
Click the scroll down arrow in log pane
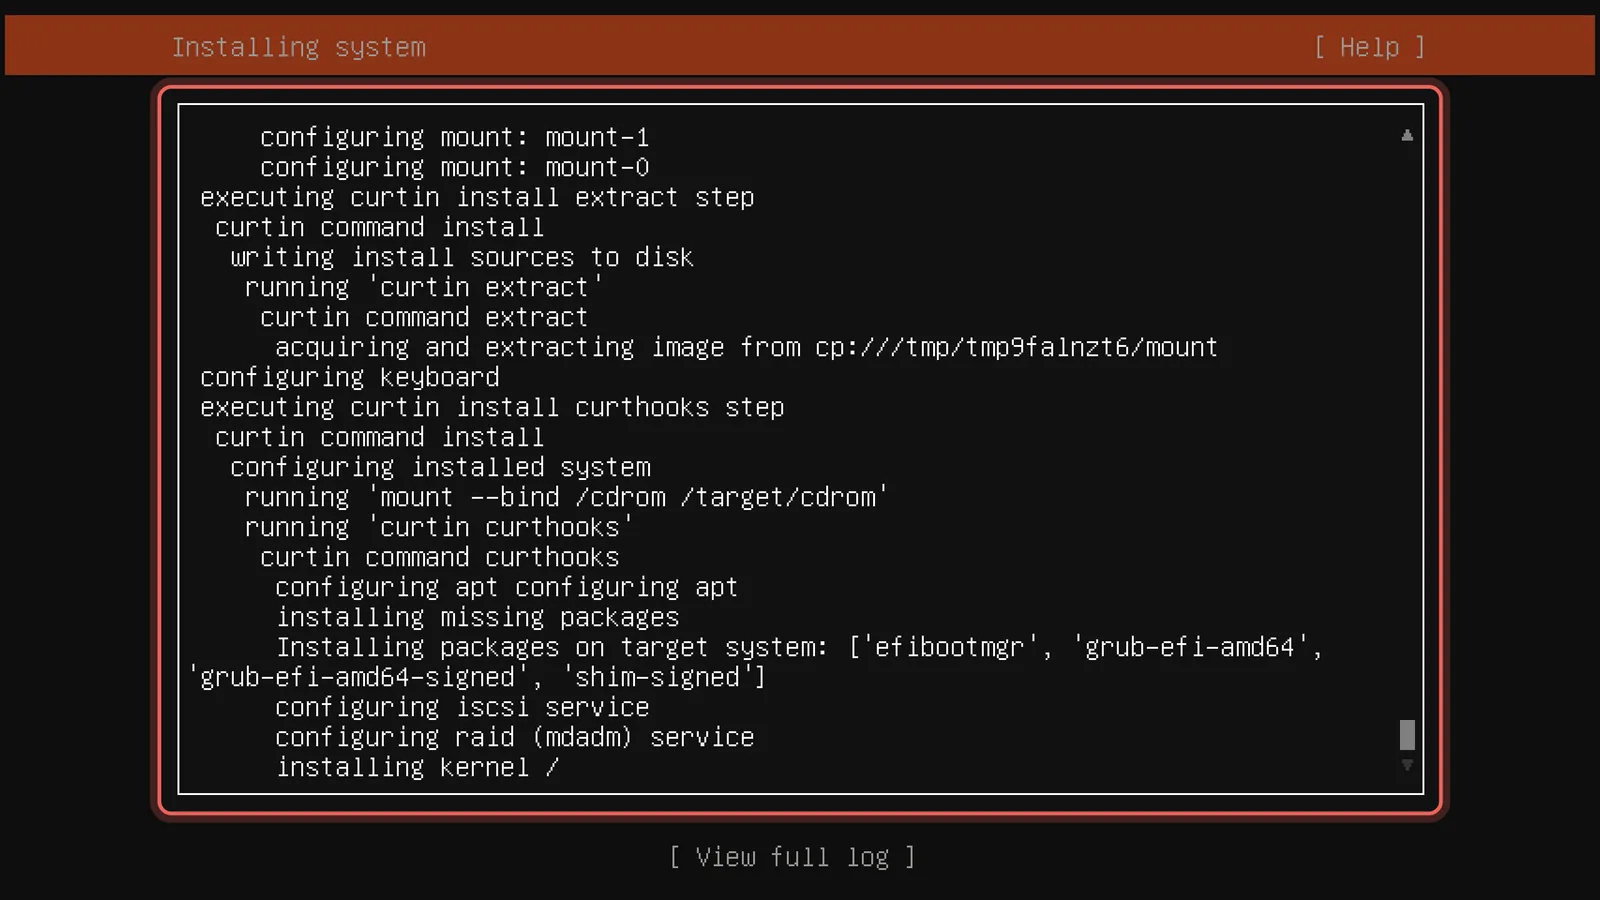(x=1407, y=765)
